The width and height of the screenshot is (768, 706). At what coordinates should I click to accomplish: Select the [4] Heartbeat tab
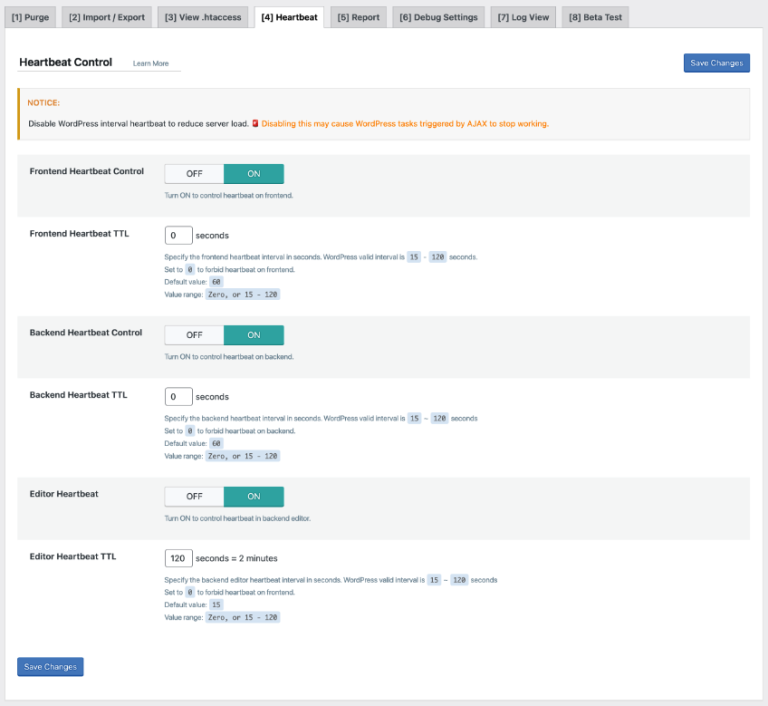click(289, 17)
